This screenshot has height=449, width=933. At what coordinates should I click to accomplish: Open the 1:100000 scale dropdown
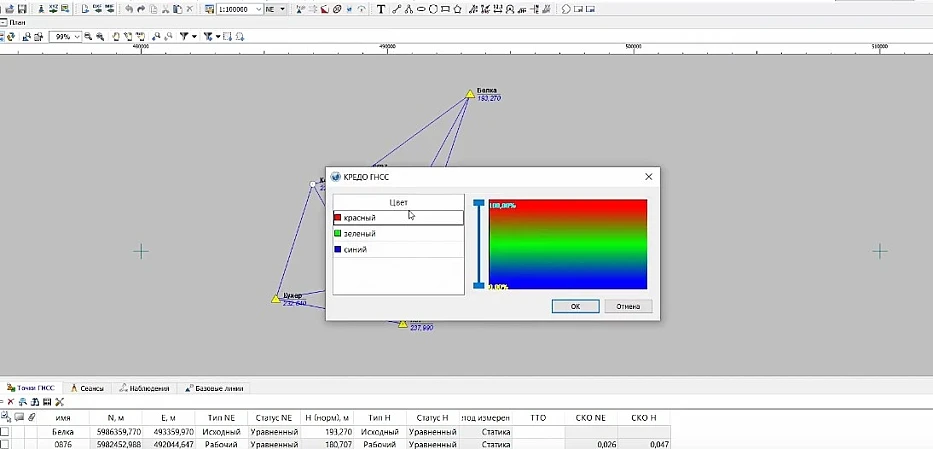(x=258, y=9)
